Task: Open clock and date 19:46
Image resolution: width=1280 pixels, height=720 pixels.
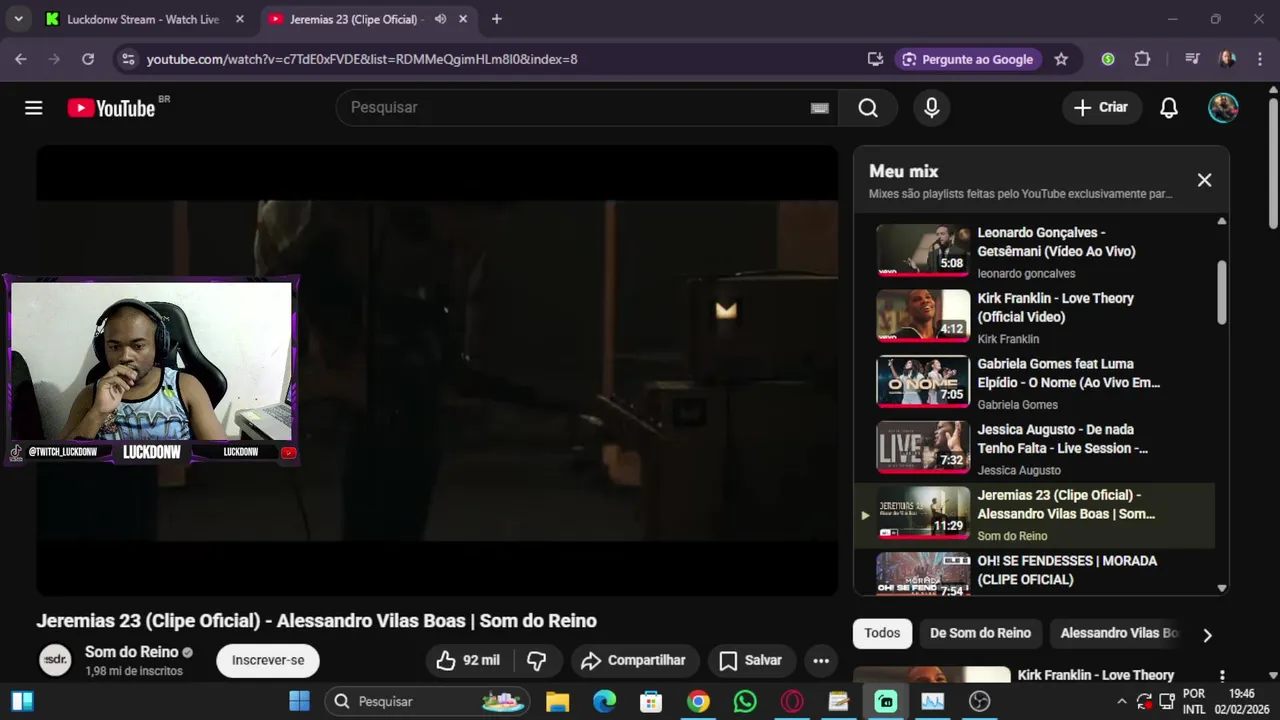Action: click(1242, 701)
